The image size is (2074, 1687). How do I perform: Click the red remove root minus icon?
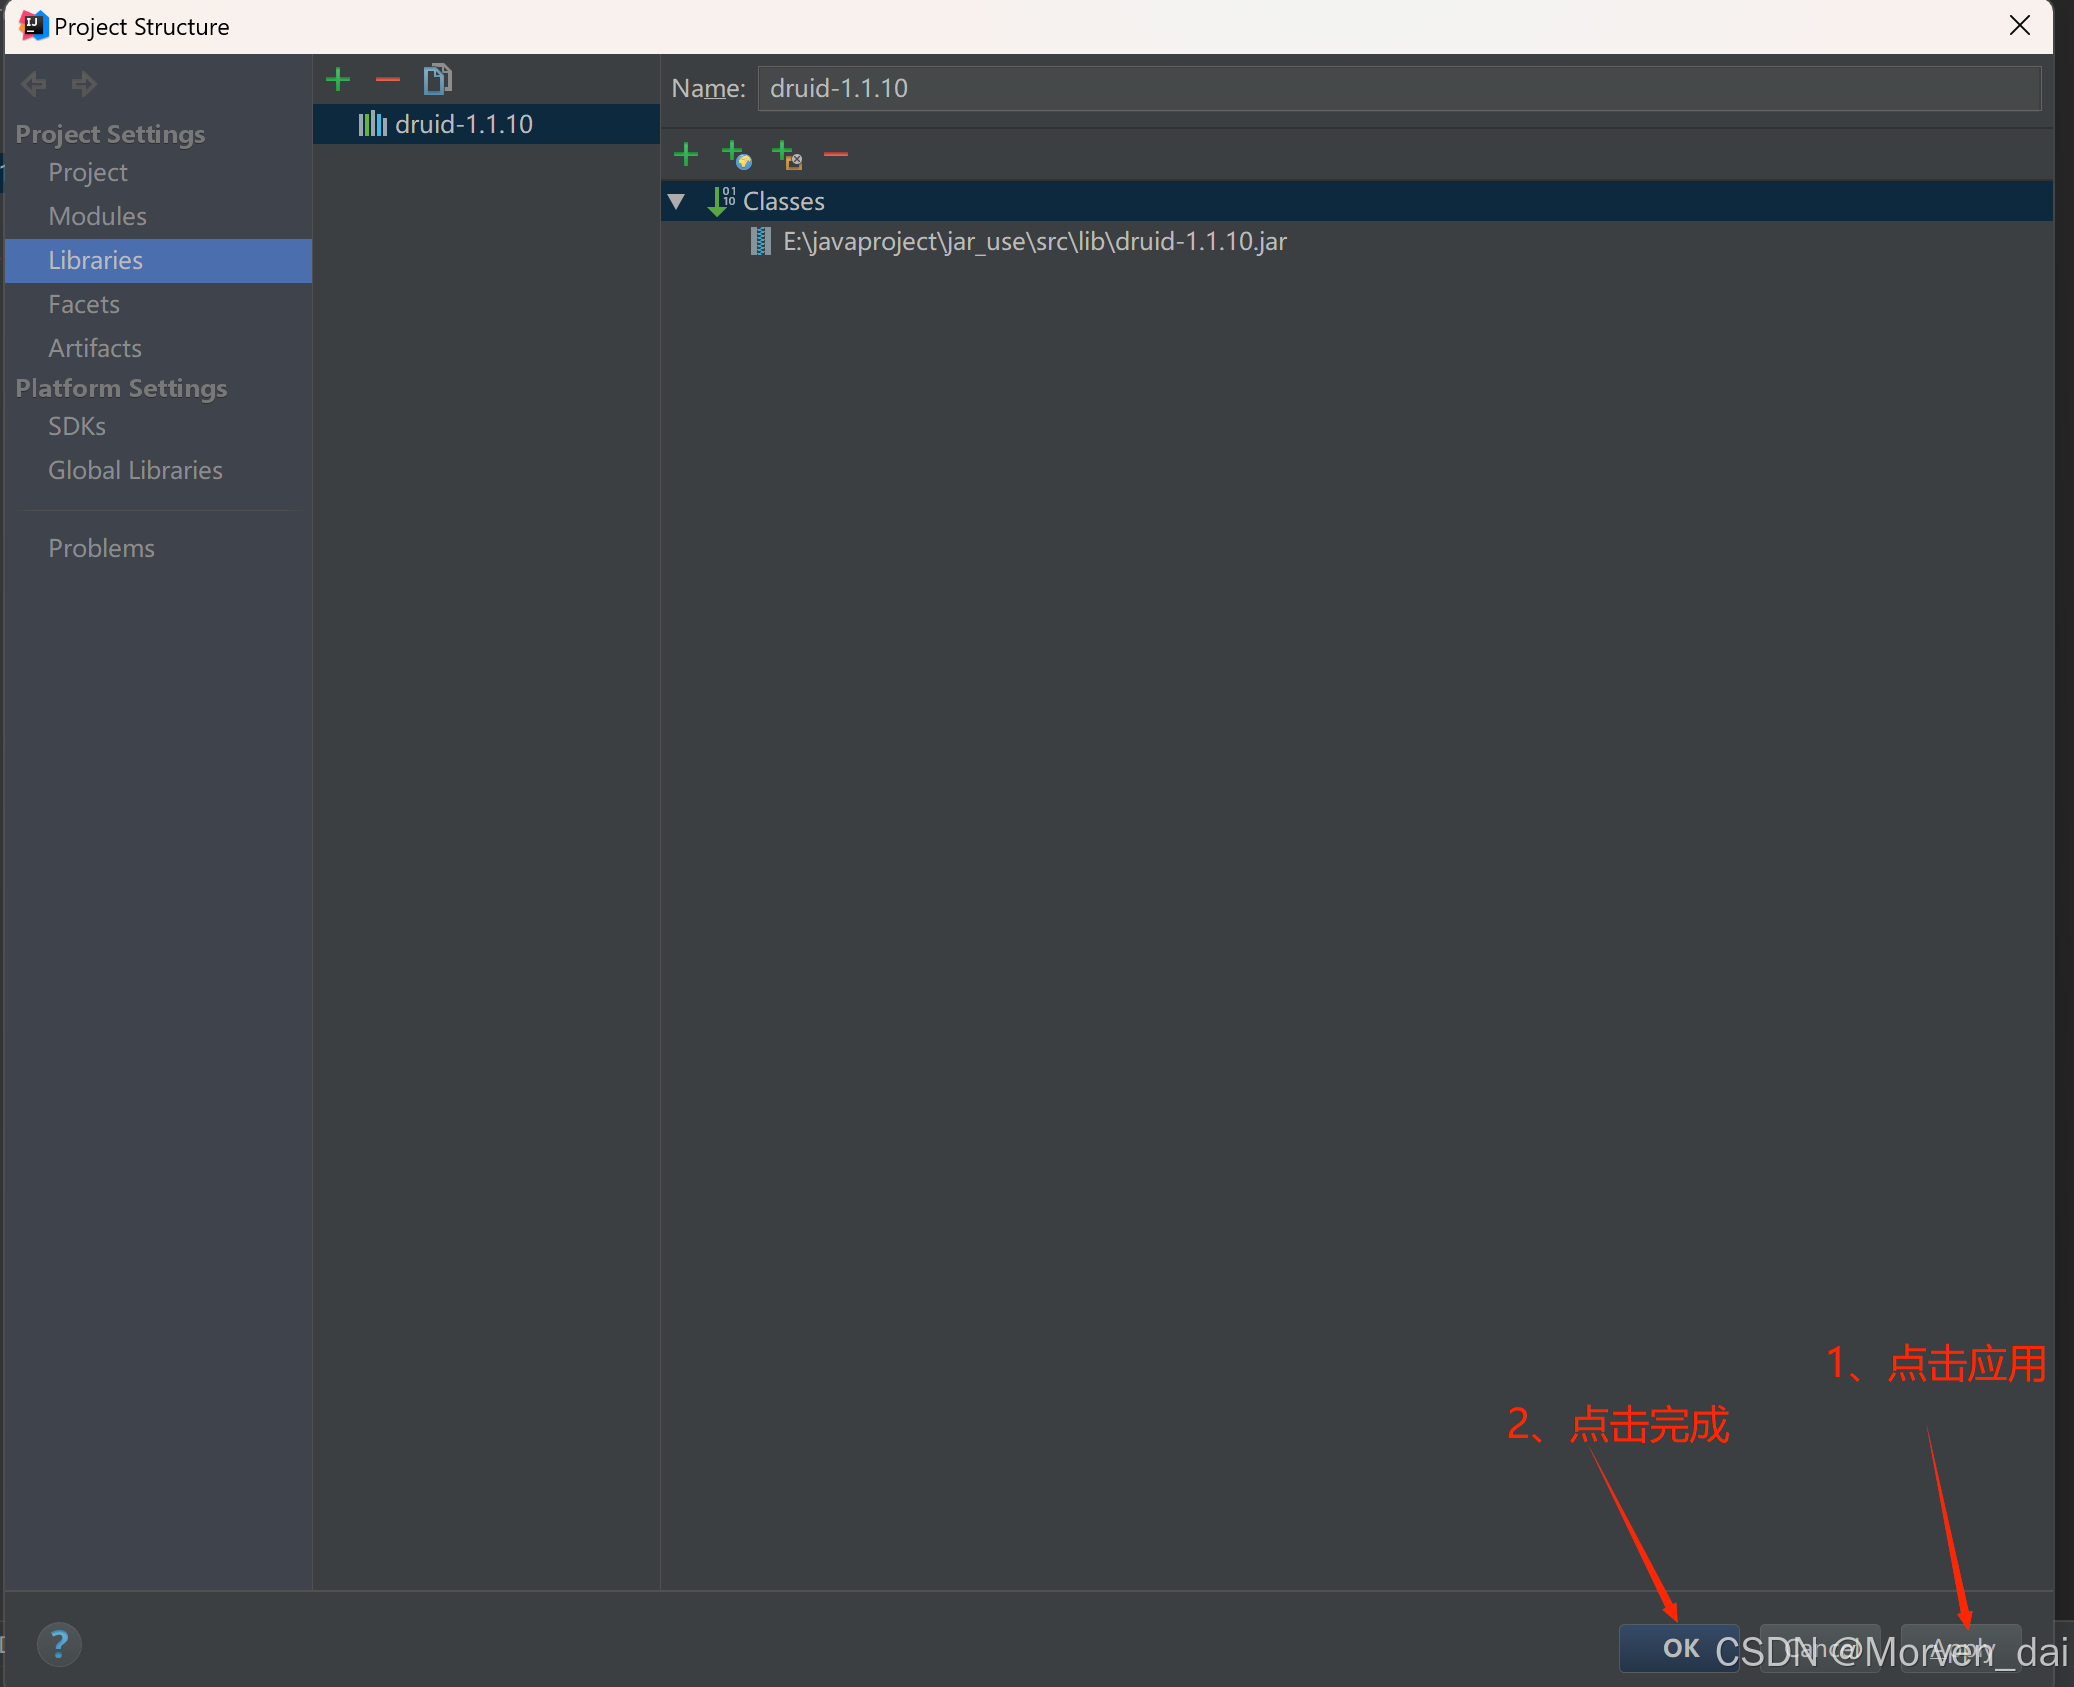point(836,154)
